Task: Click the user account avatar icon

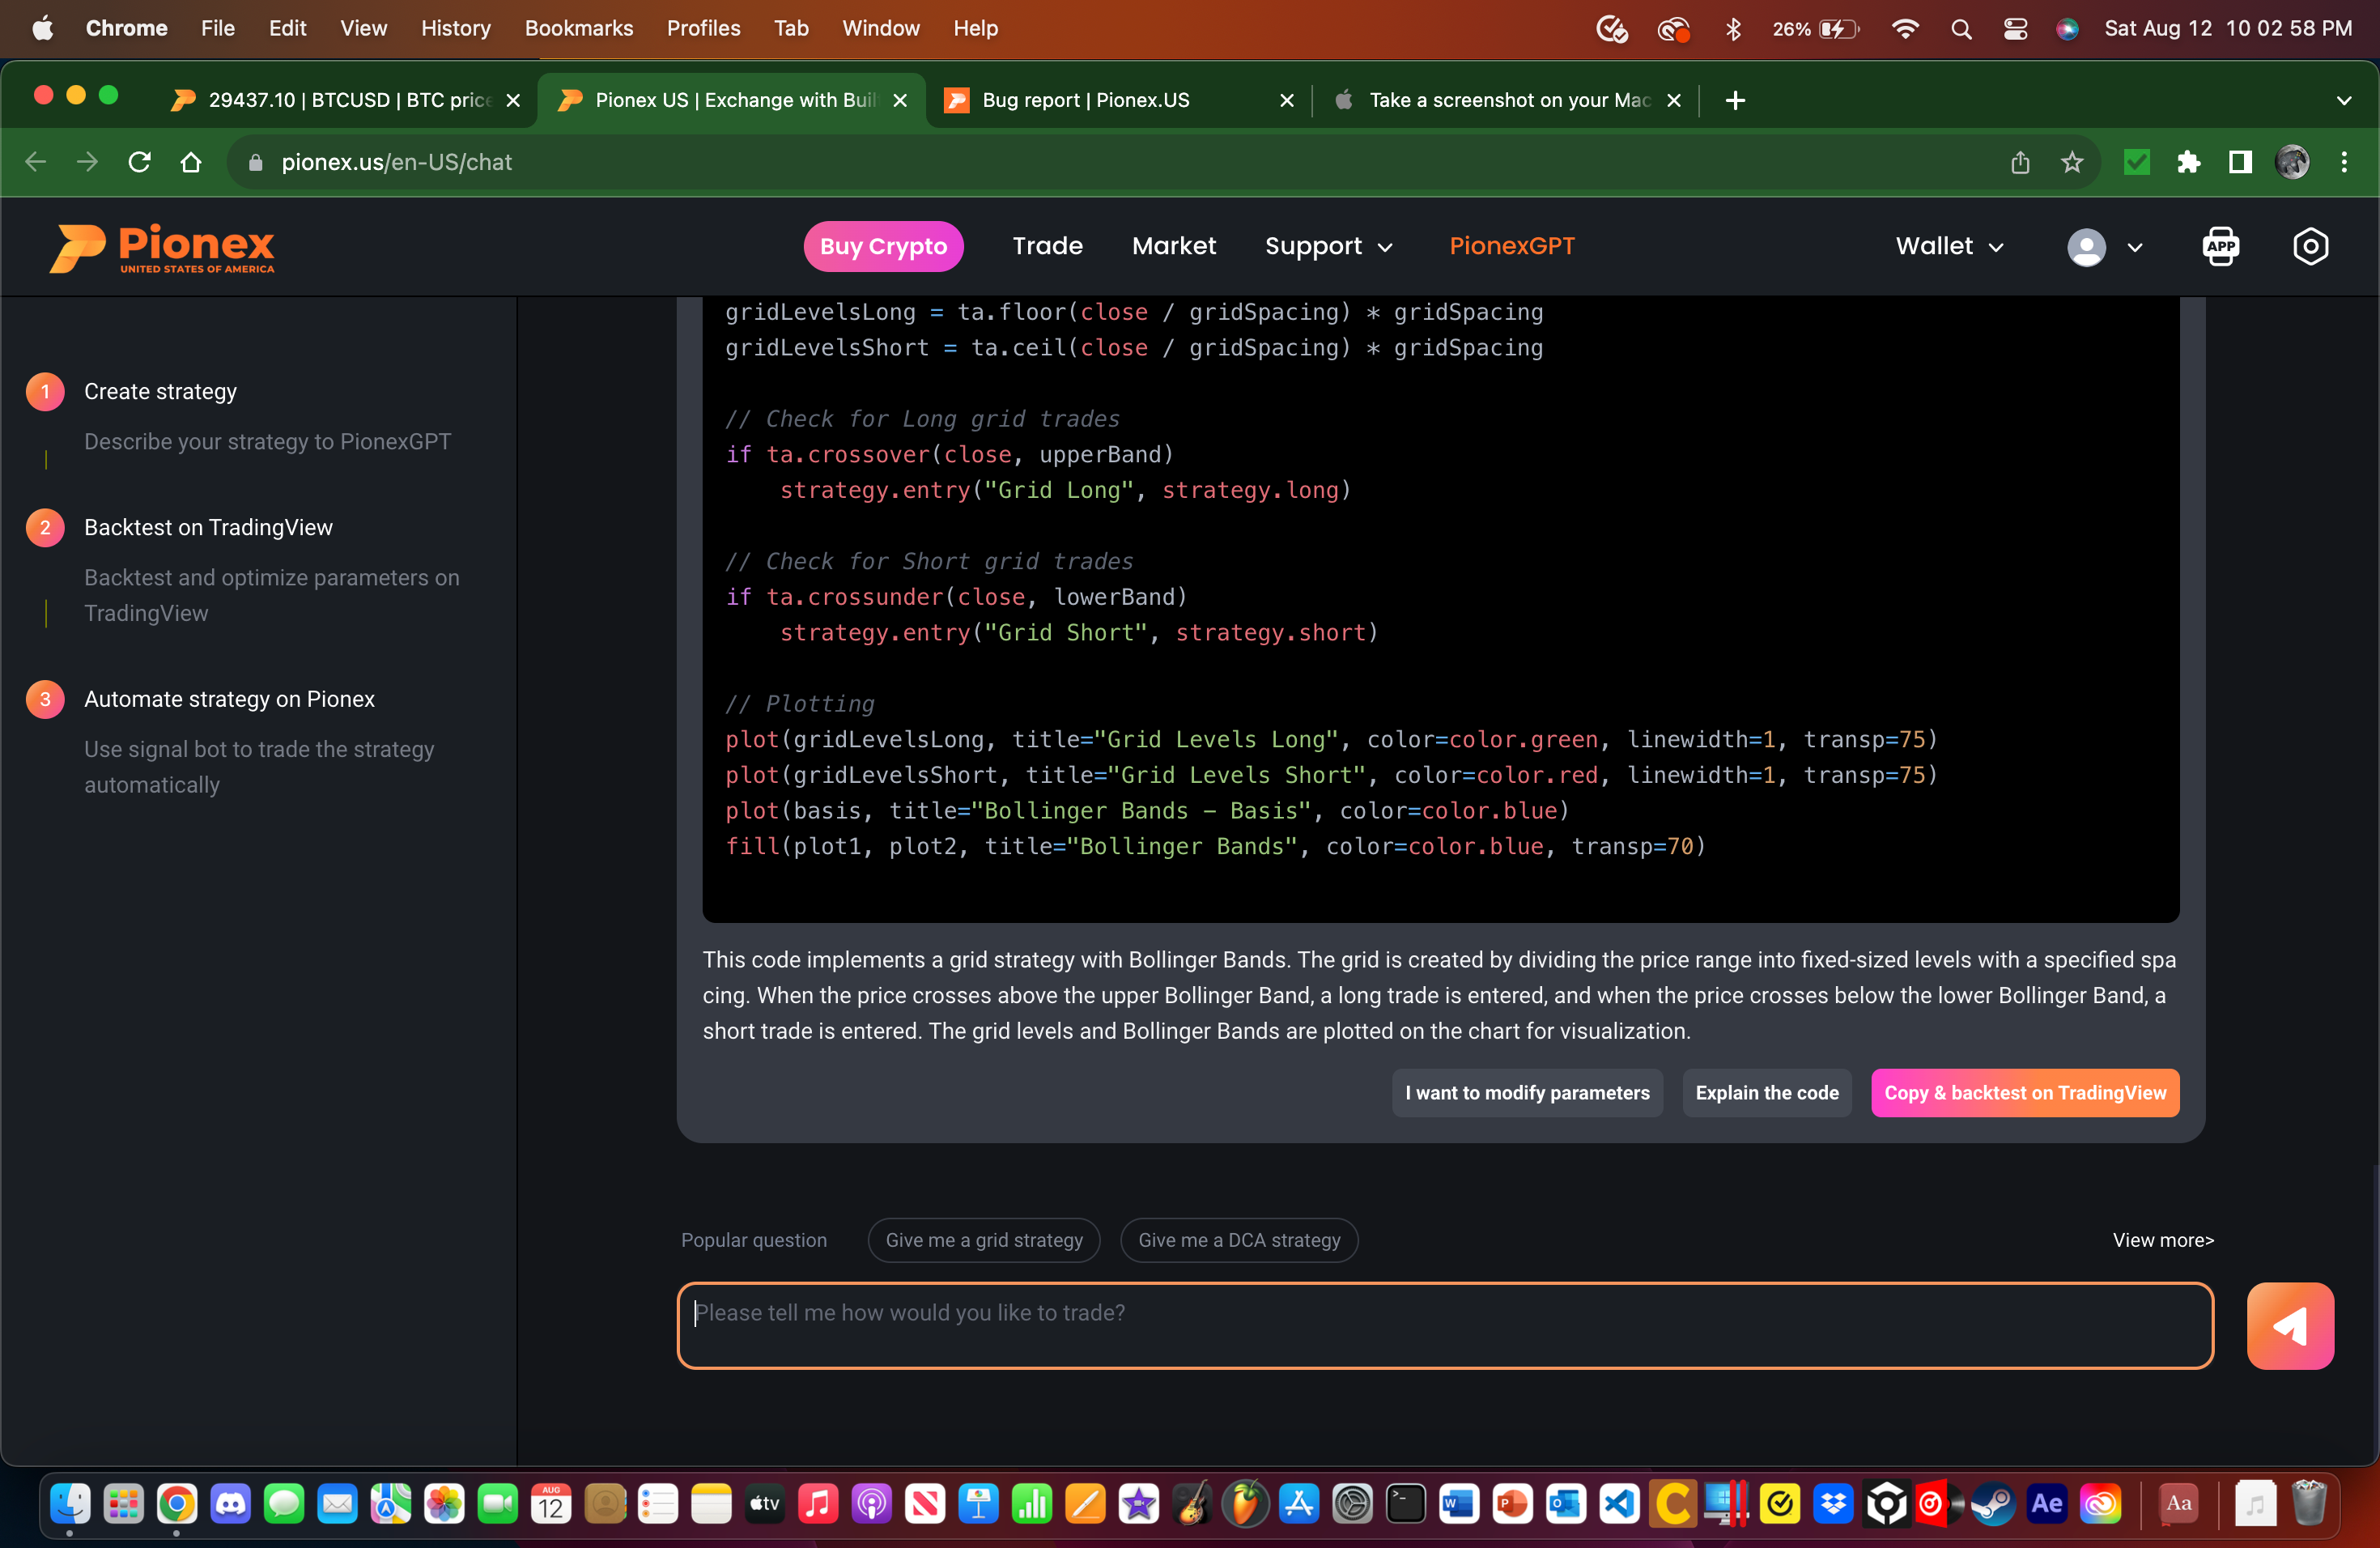Action: click(x=2086, y=247)
